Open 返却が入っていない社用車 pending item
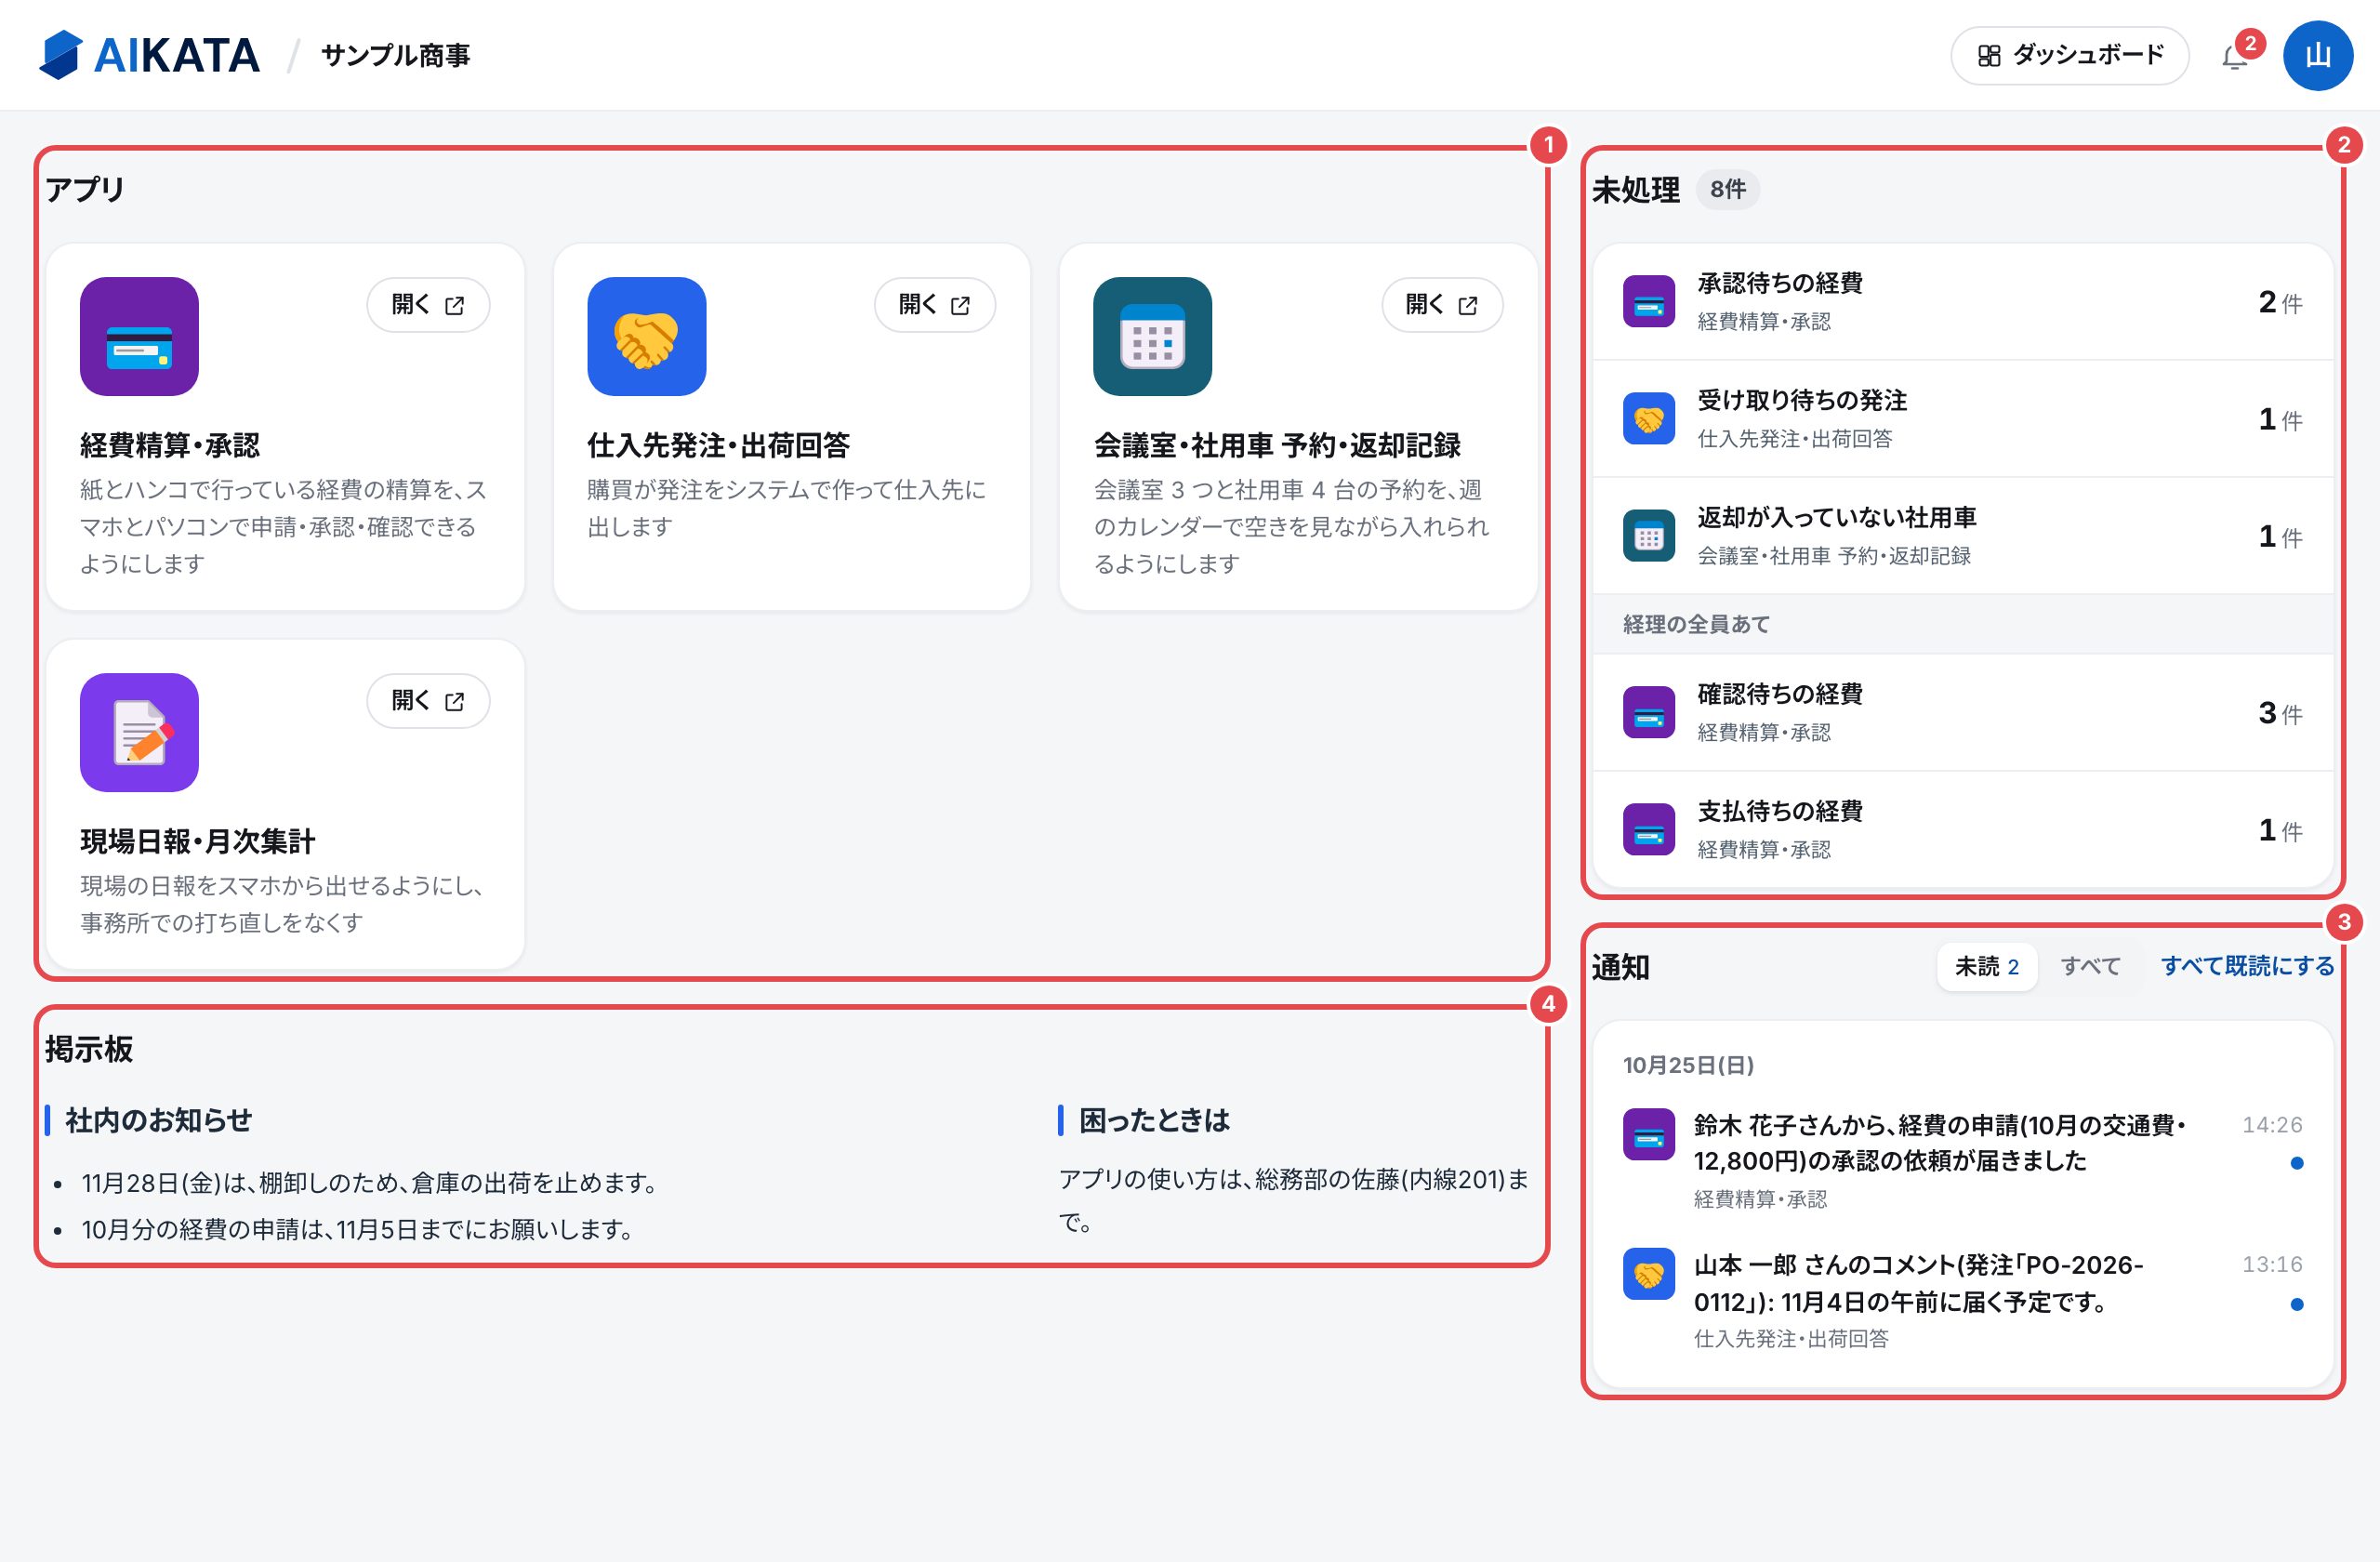Image resolution: width=2380 pixels, height=1562 pixels. click(1962, 535)
